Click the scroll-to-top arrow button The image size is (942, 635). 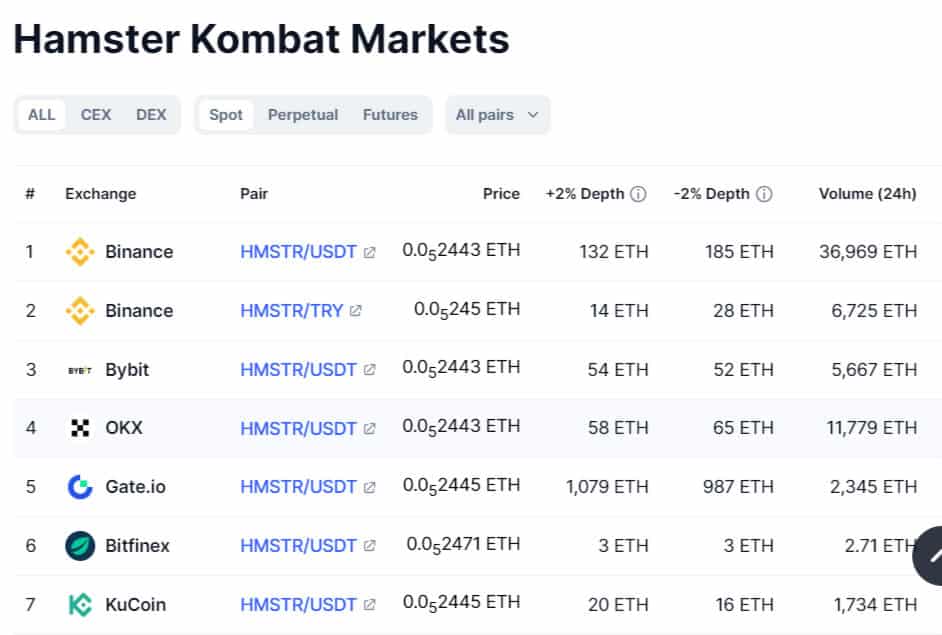pos(928,556)
